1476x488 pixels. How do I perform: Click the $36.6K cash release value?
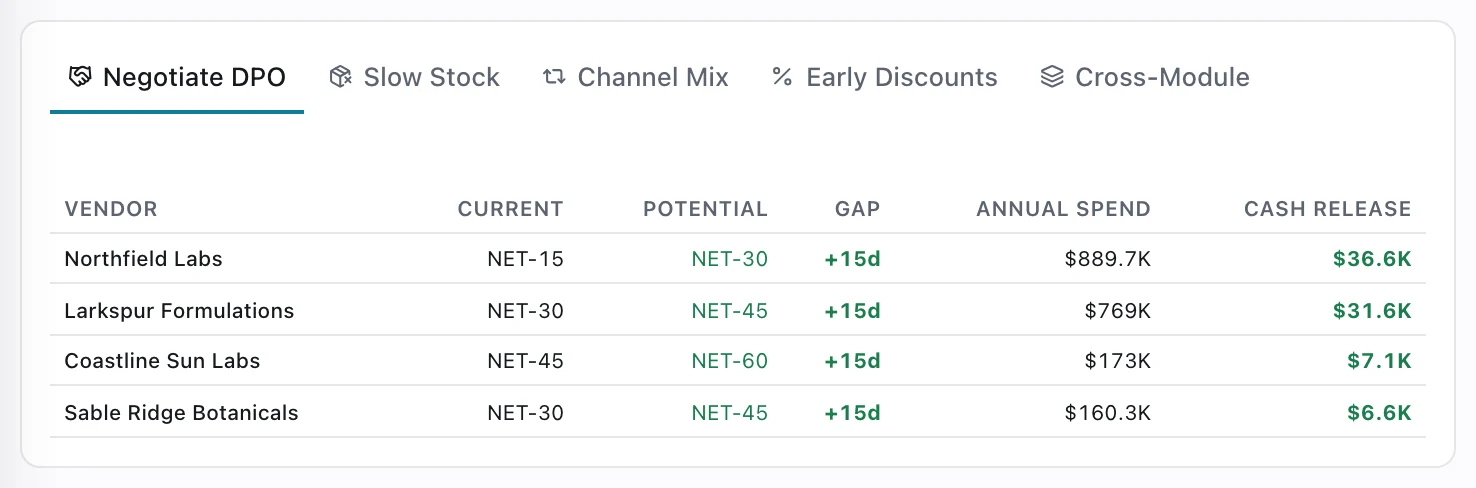click(1372, 259)
